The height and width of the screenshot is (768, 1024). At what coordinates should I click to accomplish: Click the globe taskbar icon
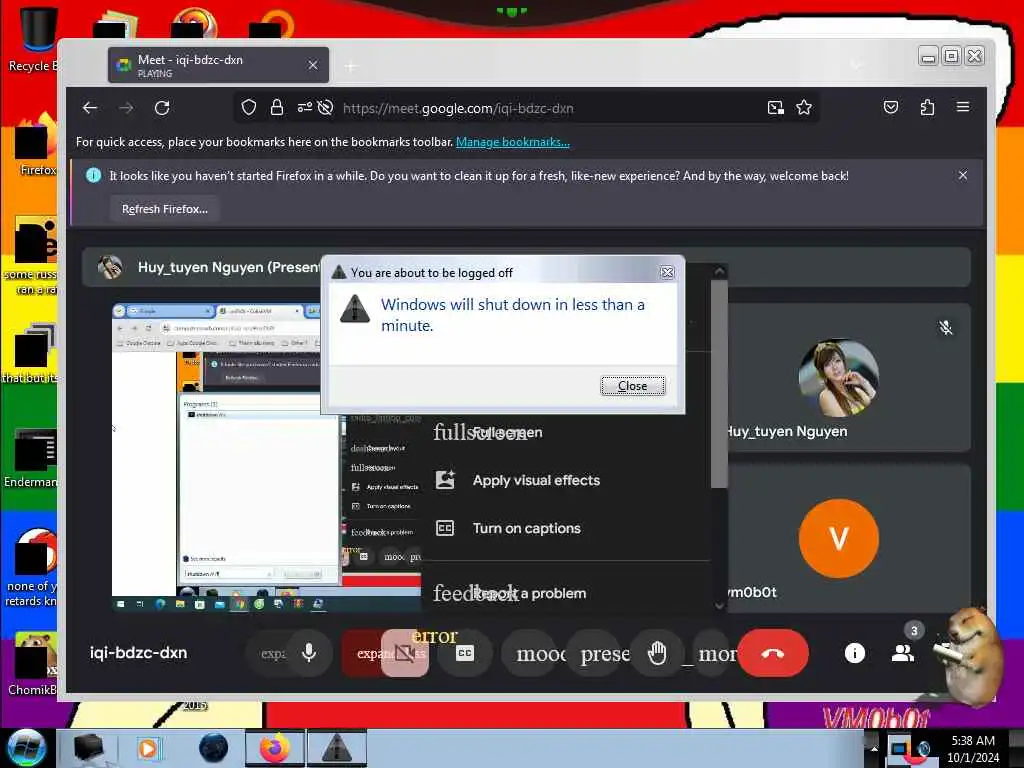(x=213, y=748)
